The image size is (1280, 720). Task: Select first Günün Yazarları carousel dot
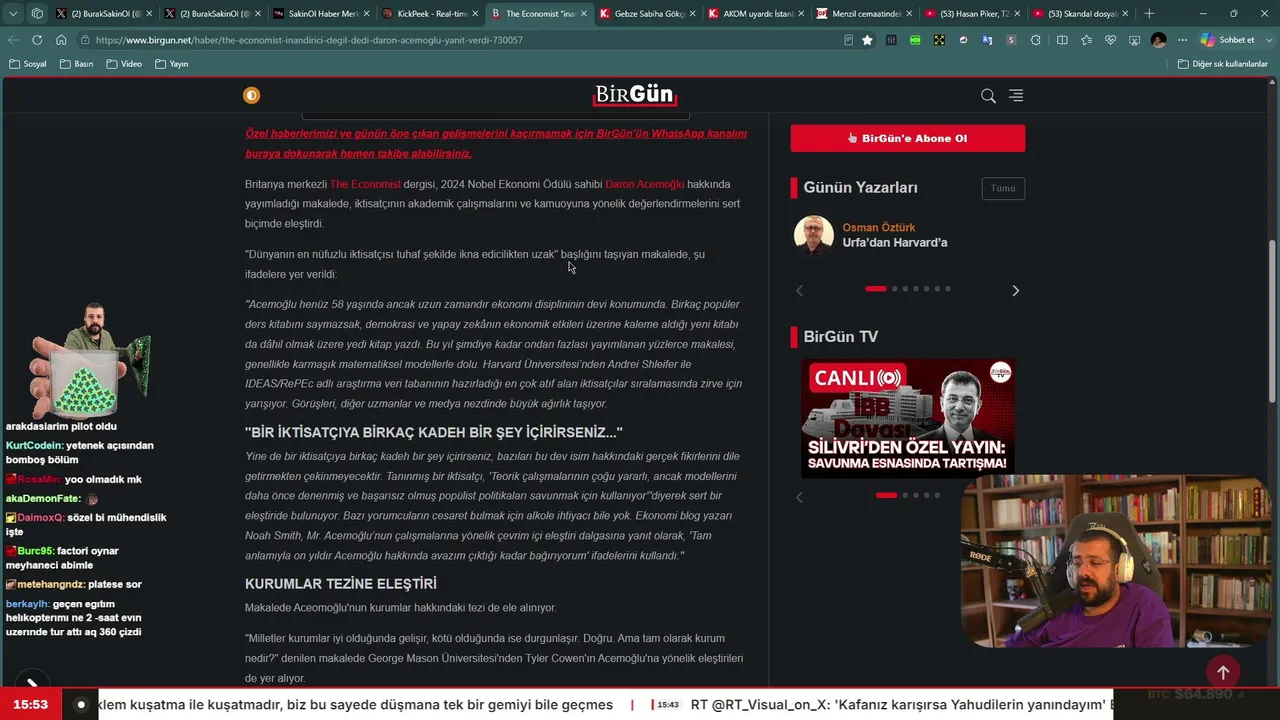tap(876, 289)
